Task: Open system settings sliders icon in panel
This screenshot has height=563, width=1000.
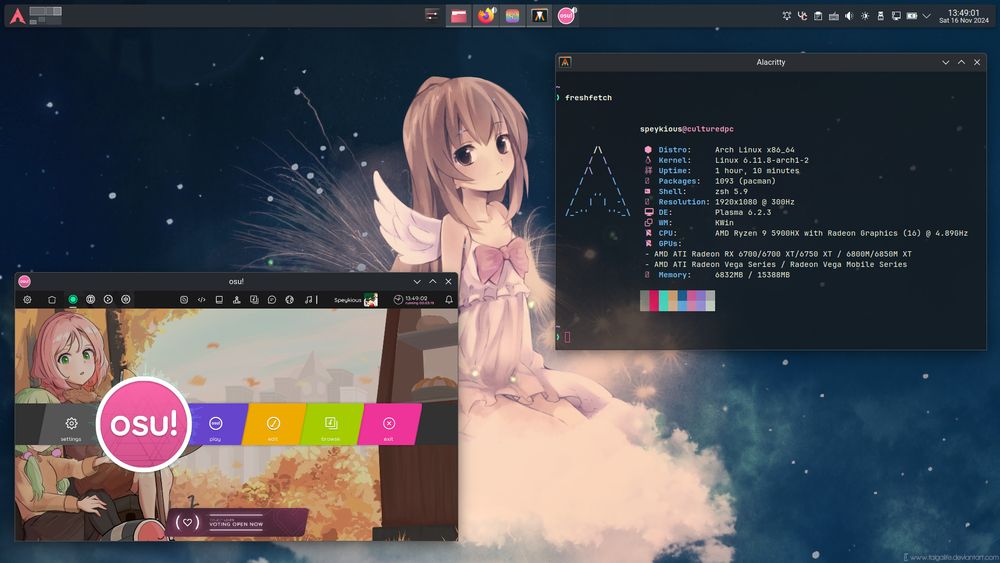Action: click(432, 16)
